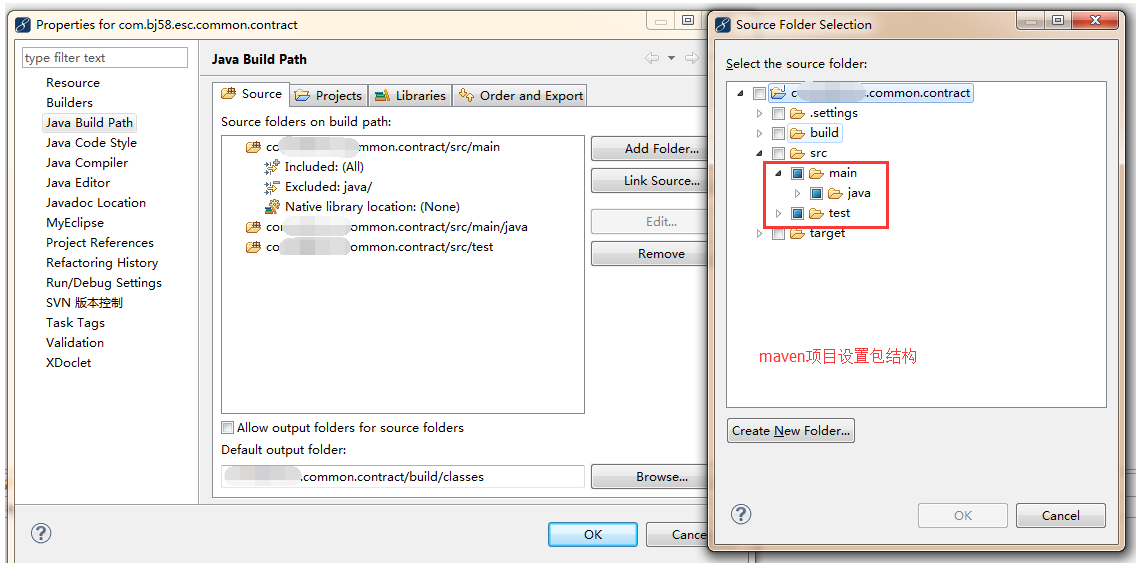Select Javadoc Location in properties list
Viewport: 1139px width, 563px height.
(x=96, y=203)
